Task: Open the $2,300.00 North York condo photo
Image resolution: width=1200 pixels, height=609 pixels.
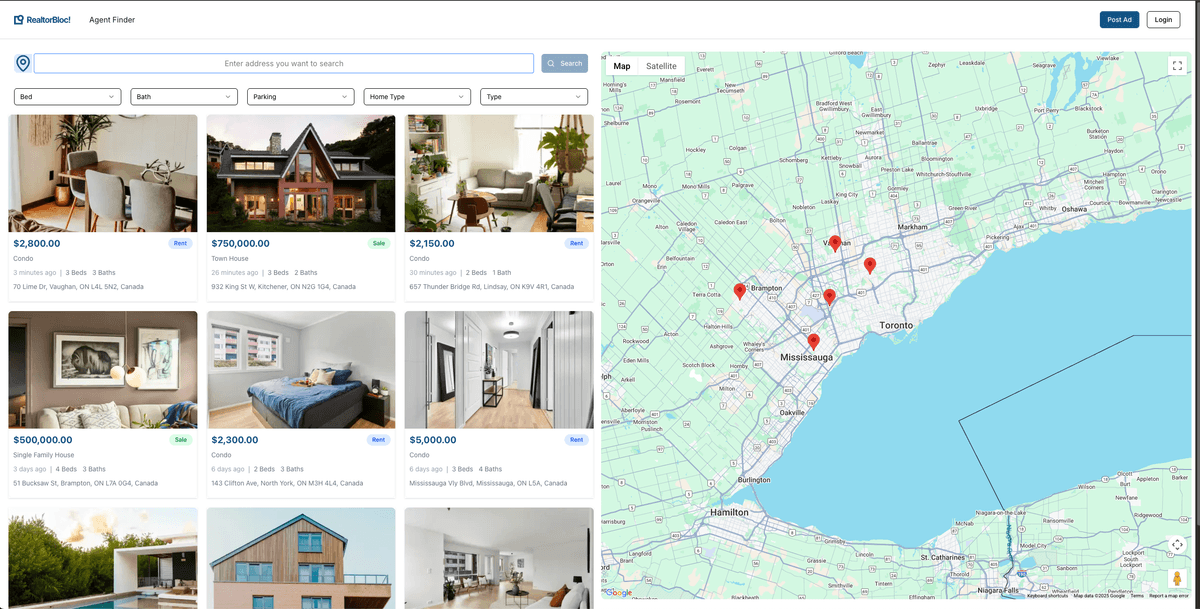Action: (x=301, y=370)
